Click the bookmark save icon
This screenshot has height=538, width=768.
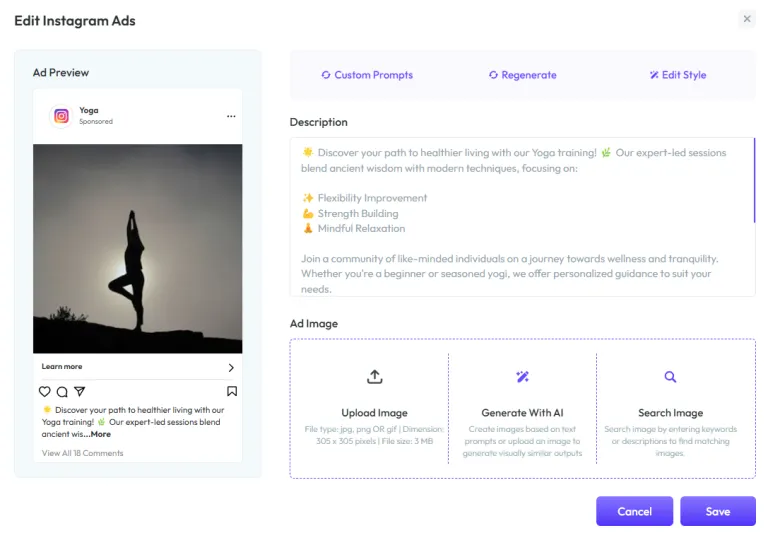232,391
